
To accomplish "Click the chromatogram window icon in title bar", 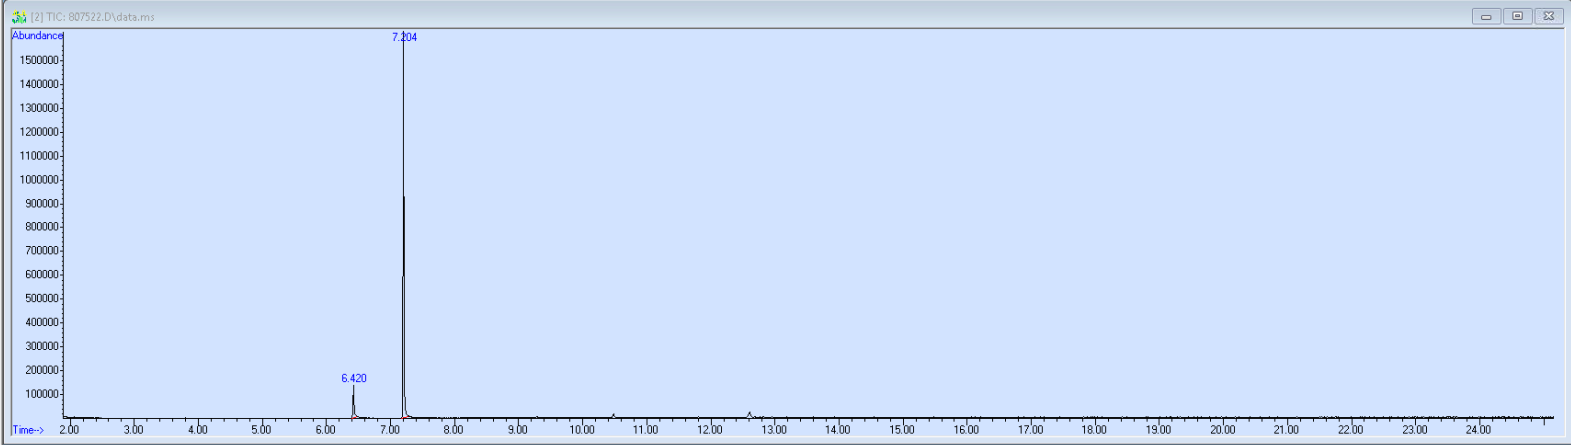I will click(19, 17).
